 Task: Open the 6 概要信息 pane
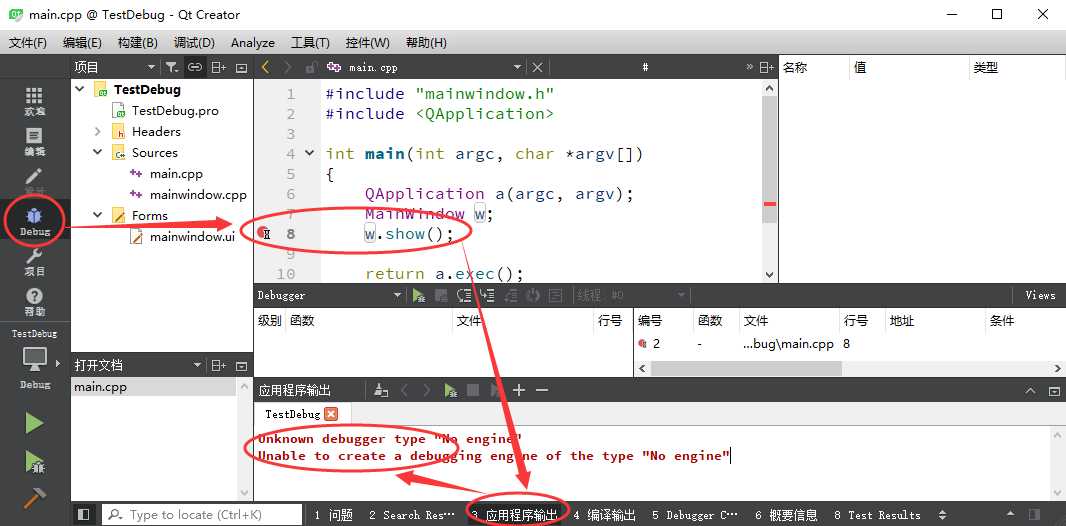pos(786,515)
